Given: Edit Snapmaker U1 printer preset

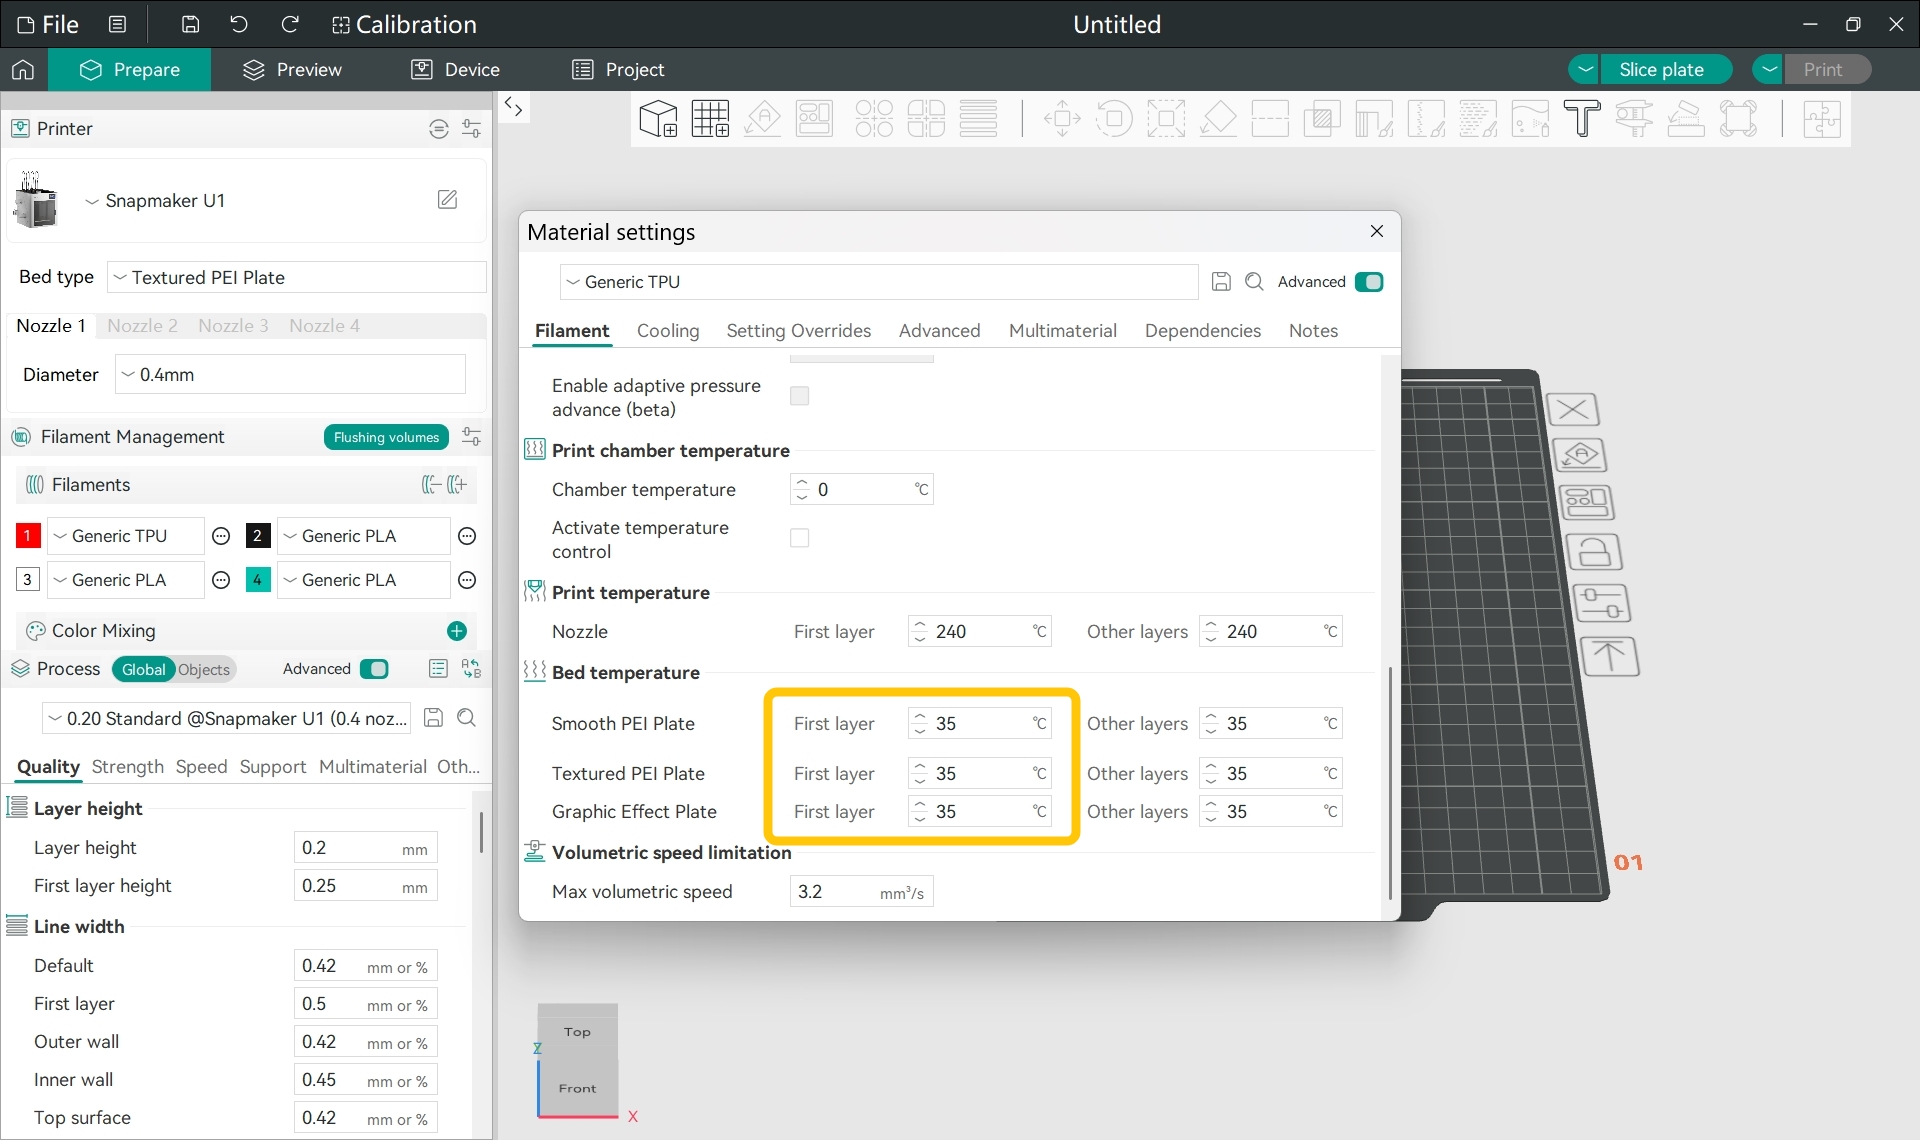Looking at the screenshot, I should pos(448,200).
